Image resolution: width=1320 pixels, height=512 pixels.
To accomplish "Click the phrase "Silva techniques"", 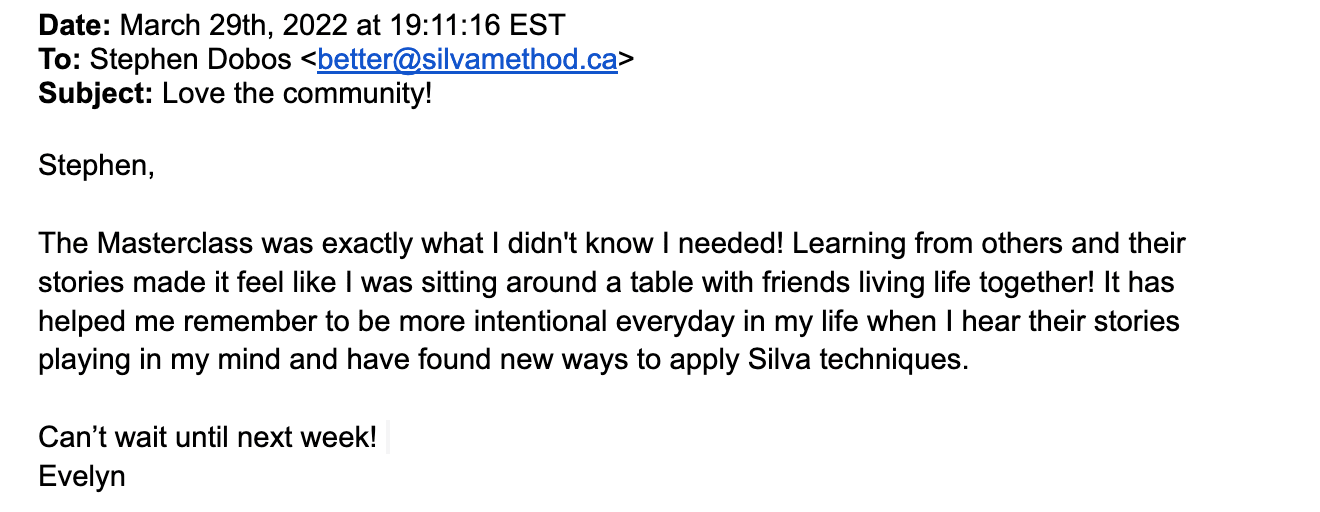I will point(859,360).
